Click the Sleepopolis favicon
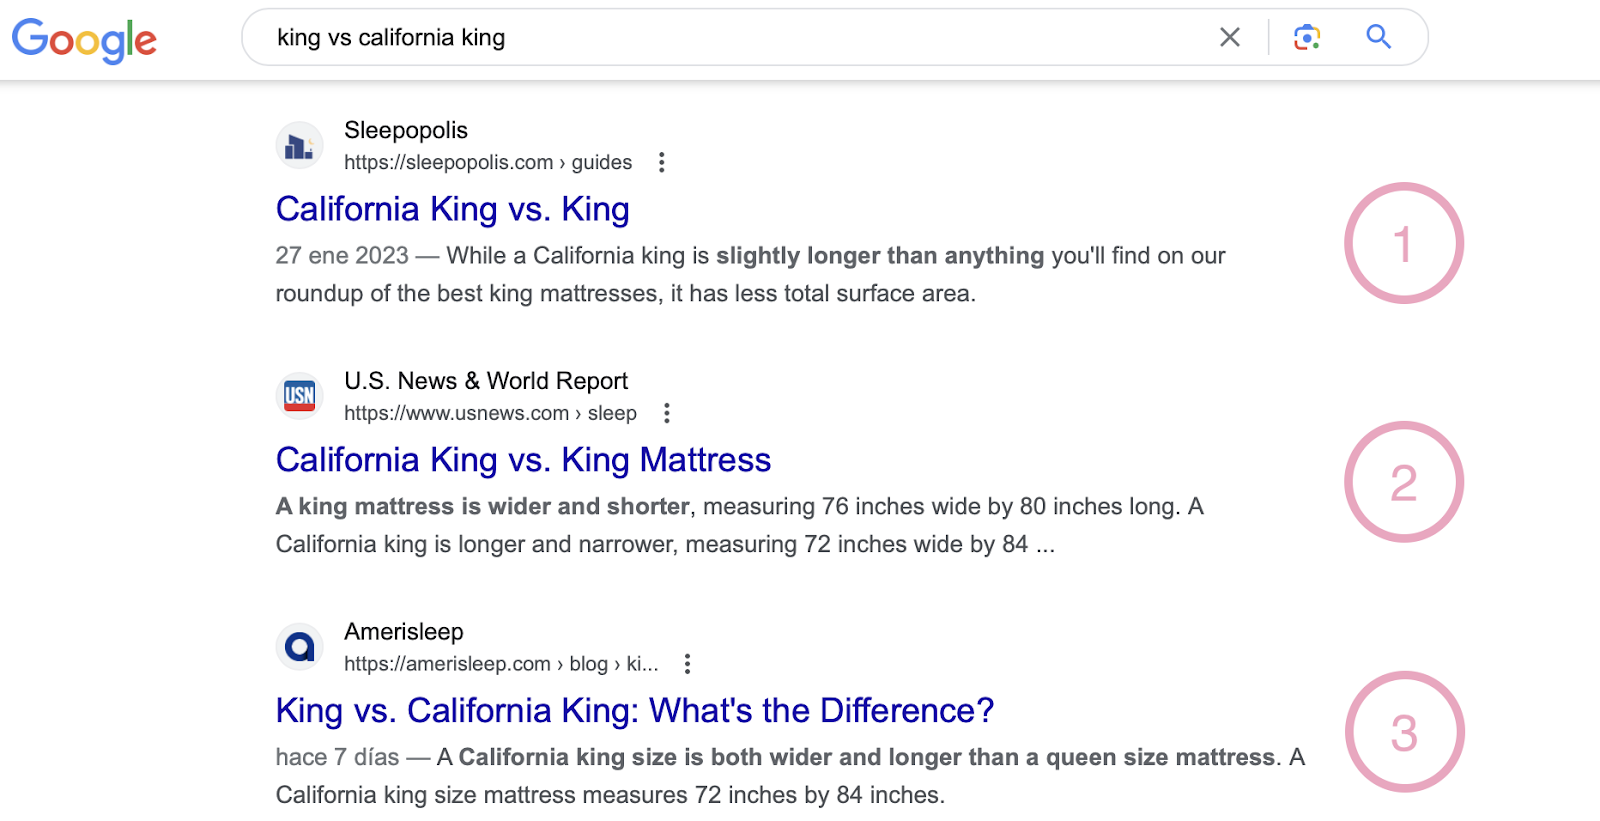 click(x=299, y=146)
